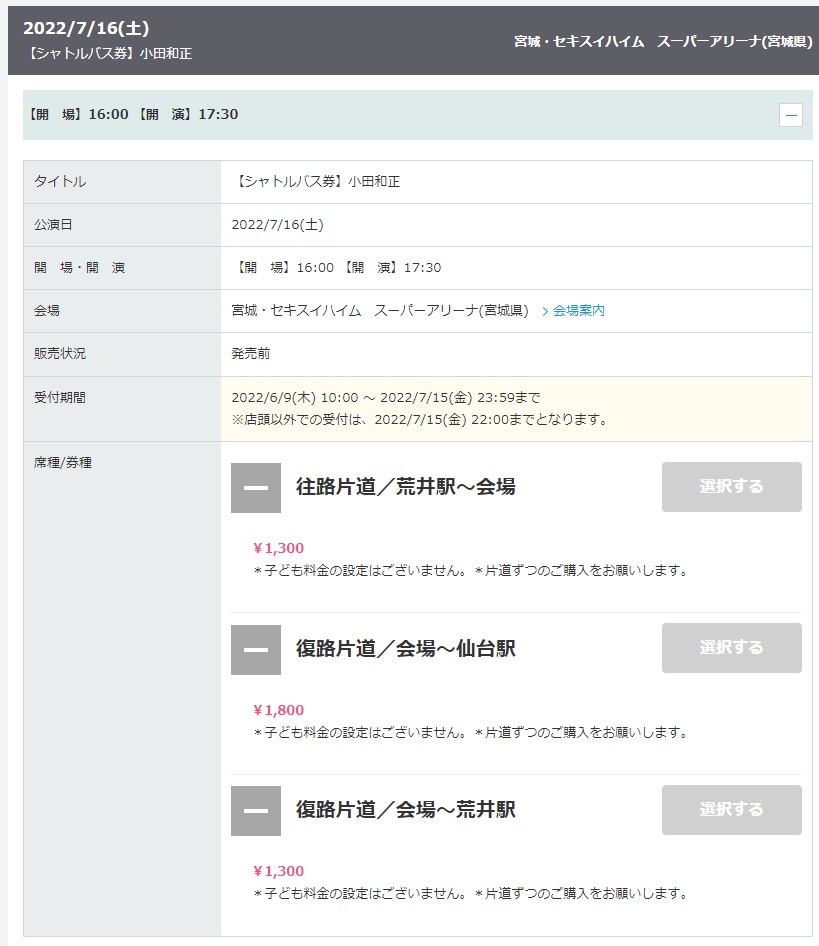Screen dimensions: 819x946
Task: Collapse the 開場 16:00 performance section
Action: pos(791,115)
